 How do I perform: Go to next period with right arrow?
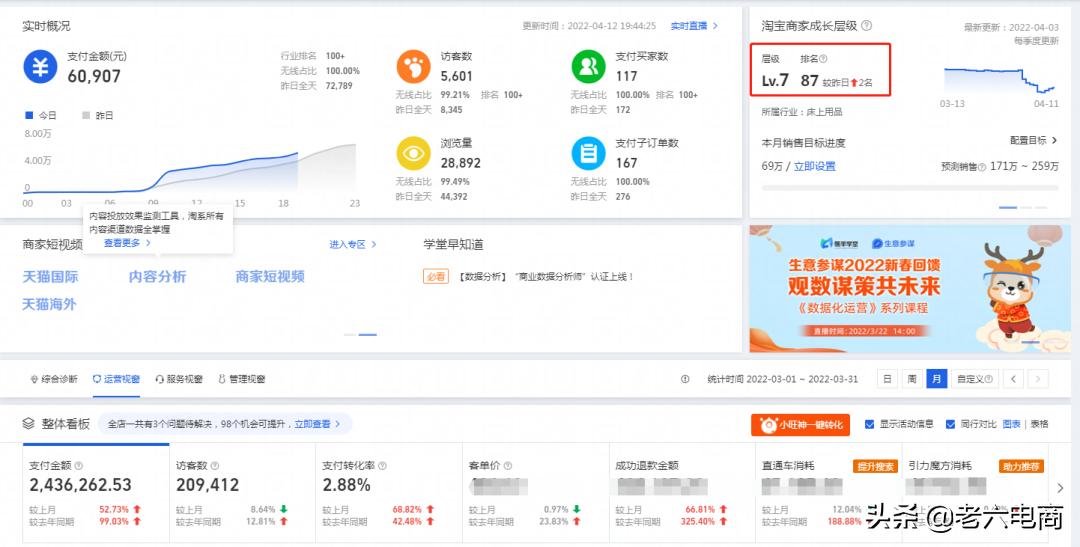[1038, 379]
